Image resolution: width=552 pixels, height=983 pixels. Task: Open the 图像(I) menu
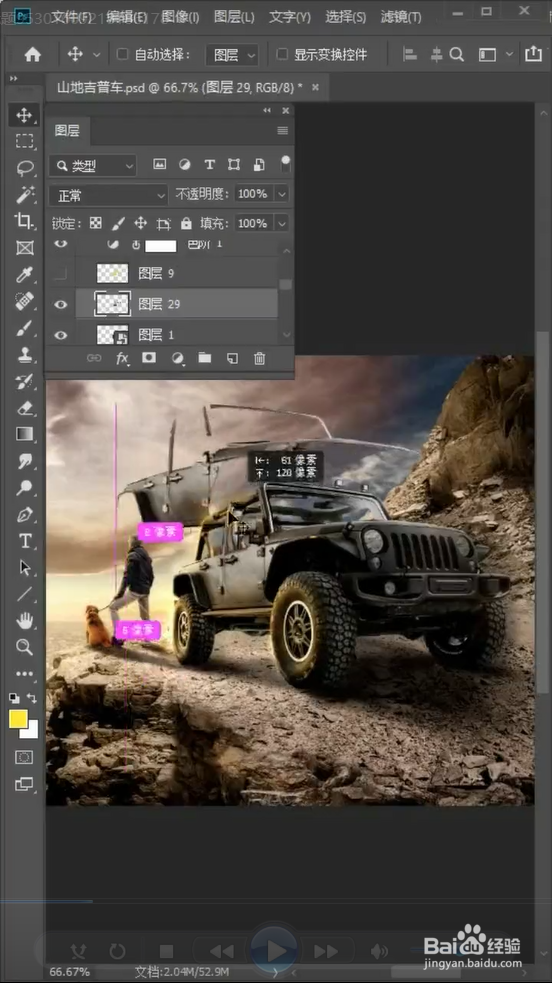click(180, 17)
